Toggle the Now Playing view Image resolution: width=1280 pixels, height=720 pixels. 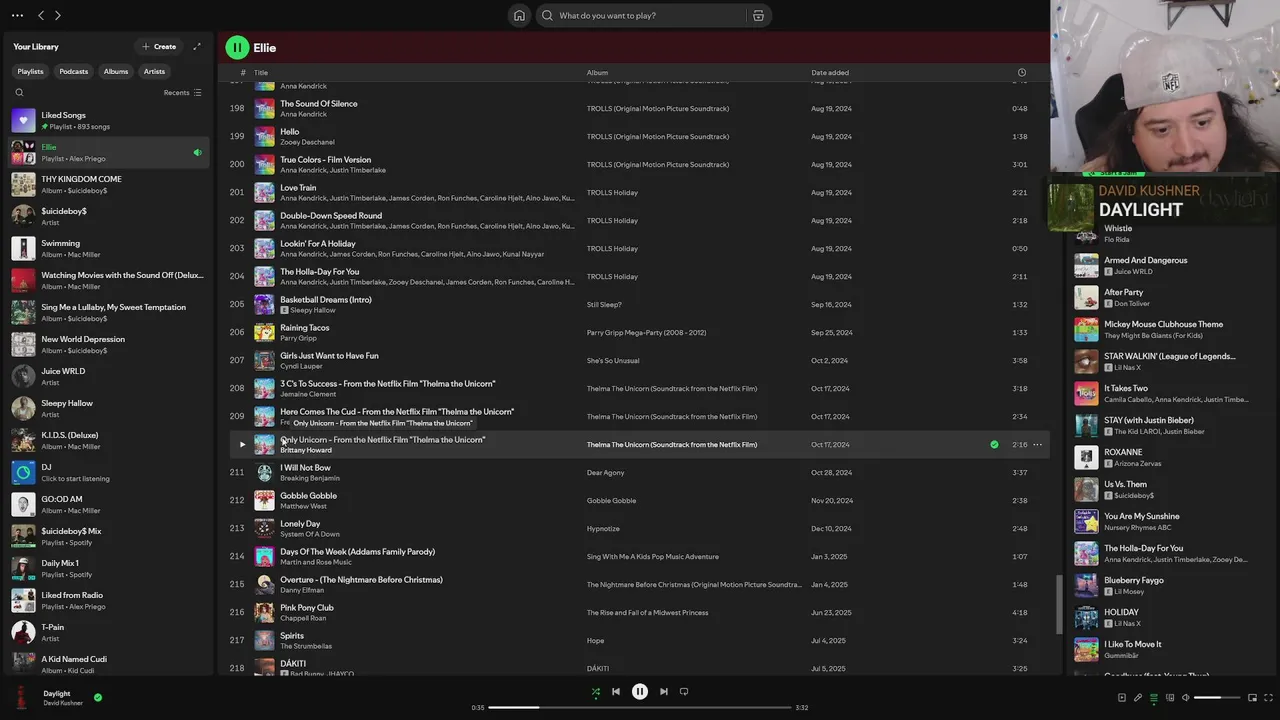coord(1122,697)
